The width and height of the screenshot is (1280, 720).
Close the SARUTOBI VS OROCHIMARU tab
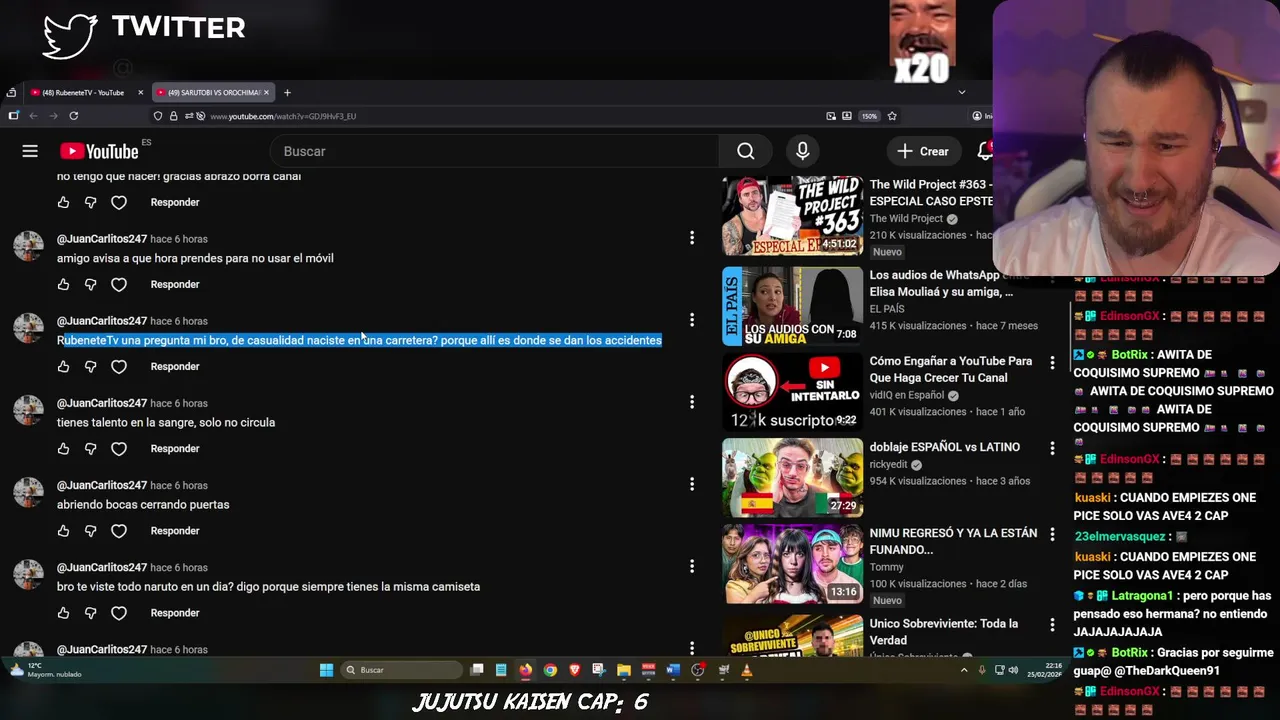click(x=266, y=92)
